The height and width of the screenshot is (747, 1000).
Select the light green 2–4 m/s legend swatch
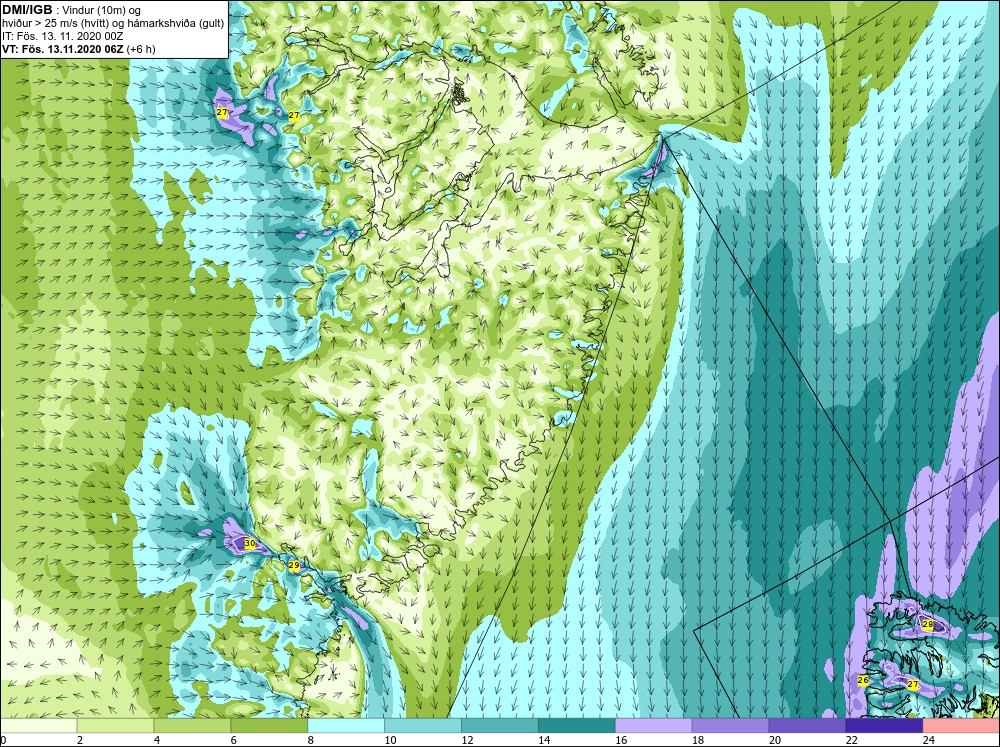115,726
